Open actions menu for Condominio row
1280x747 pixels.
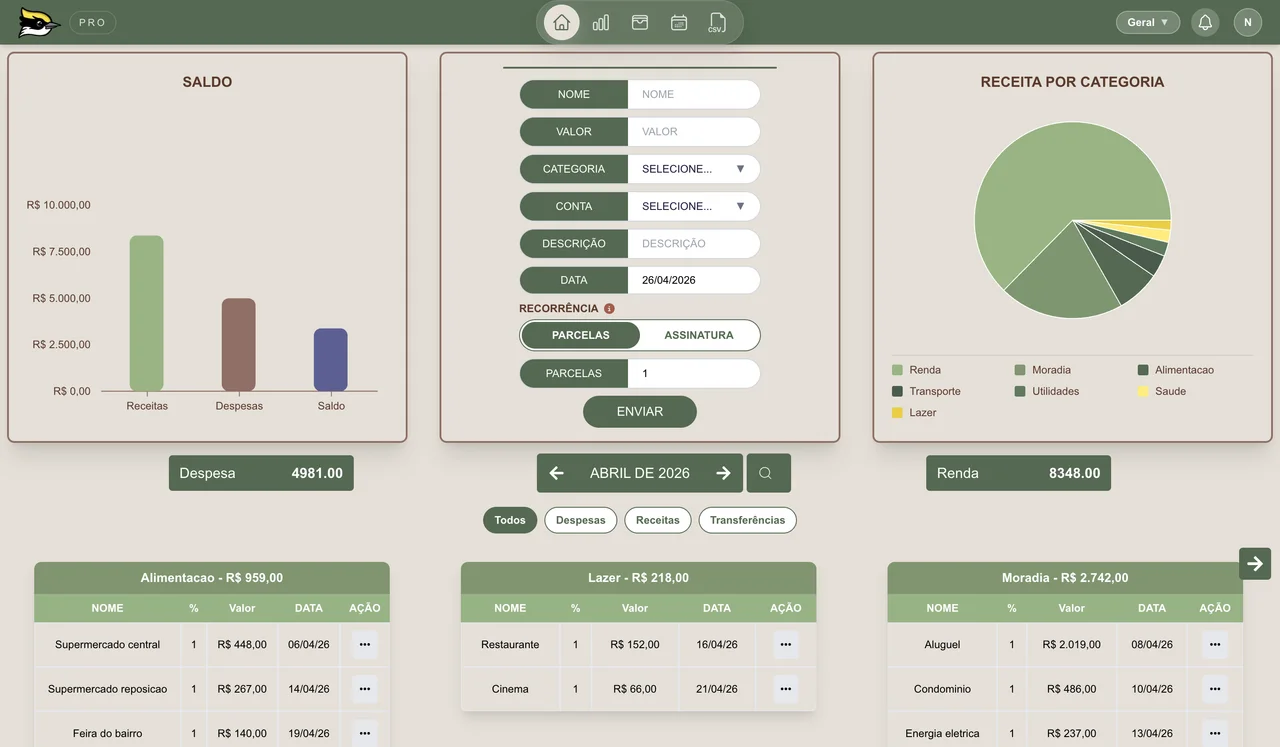click(x=1215, y=689)
